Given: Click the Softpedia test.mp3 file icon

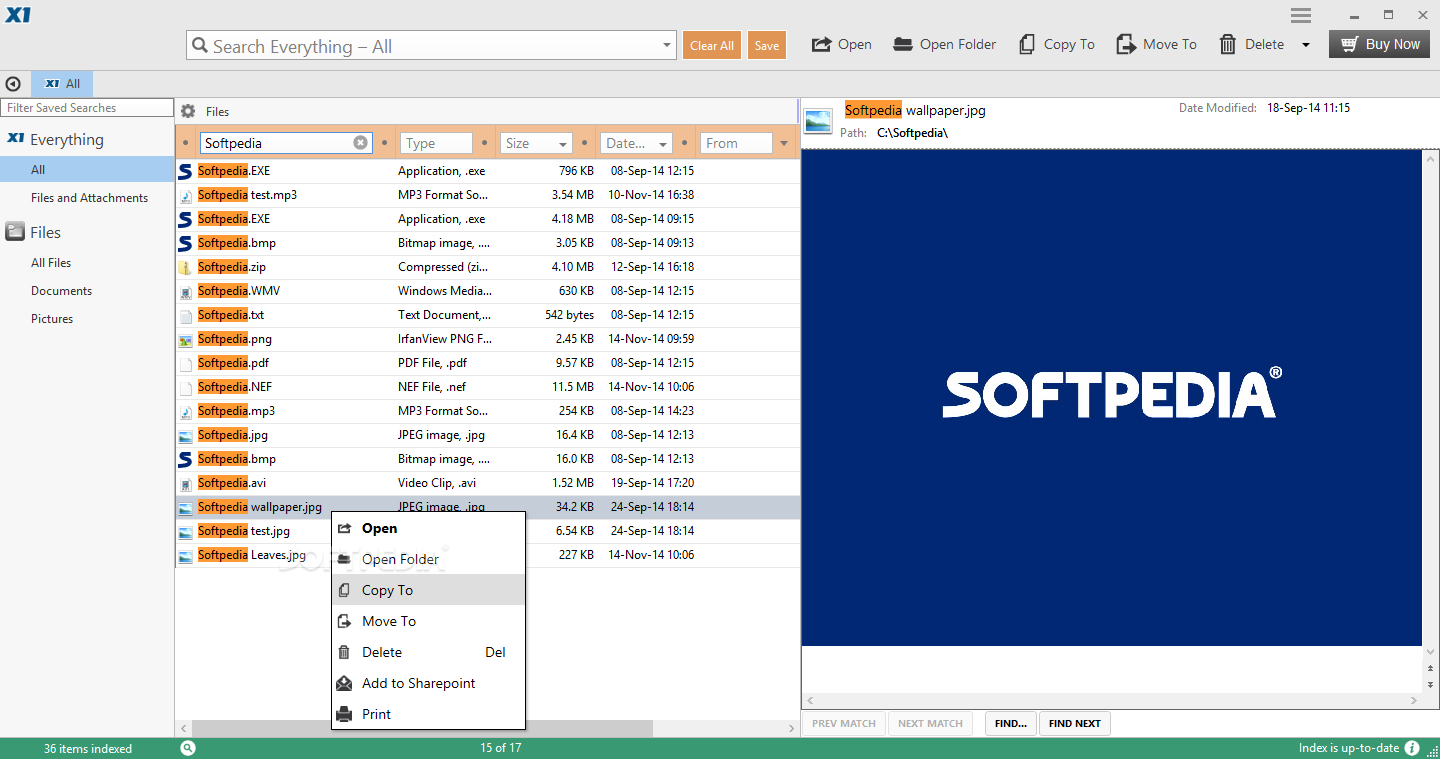Looking at the screenshot, I should pos(185,195).
